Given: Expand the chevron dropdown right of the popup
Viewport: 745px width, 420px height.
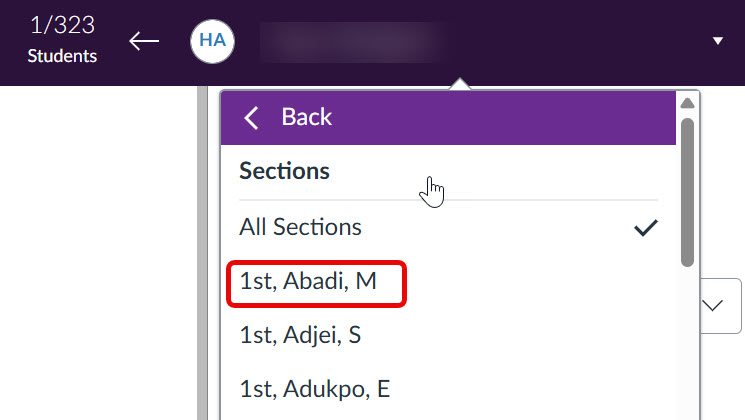Looking at the screenshot, I should click(712, 305).
